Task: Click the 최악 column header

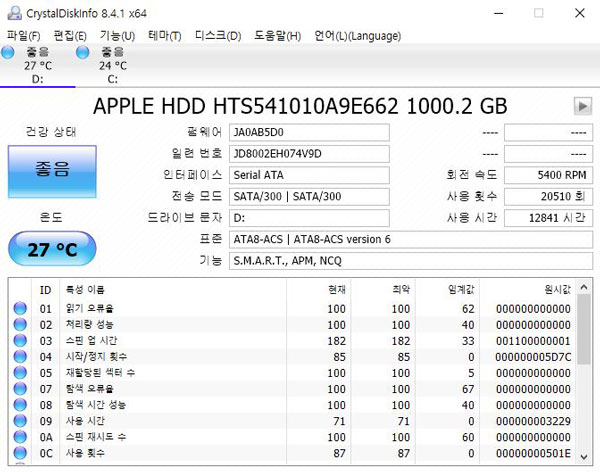Action: click(x=383, y=290)
